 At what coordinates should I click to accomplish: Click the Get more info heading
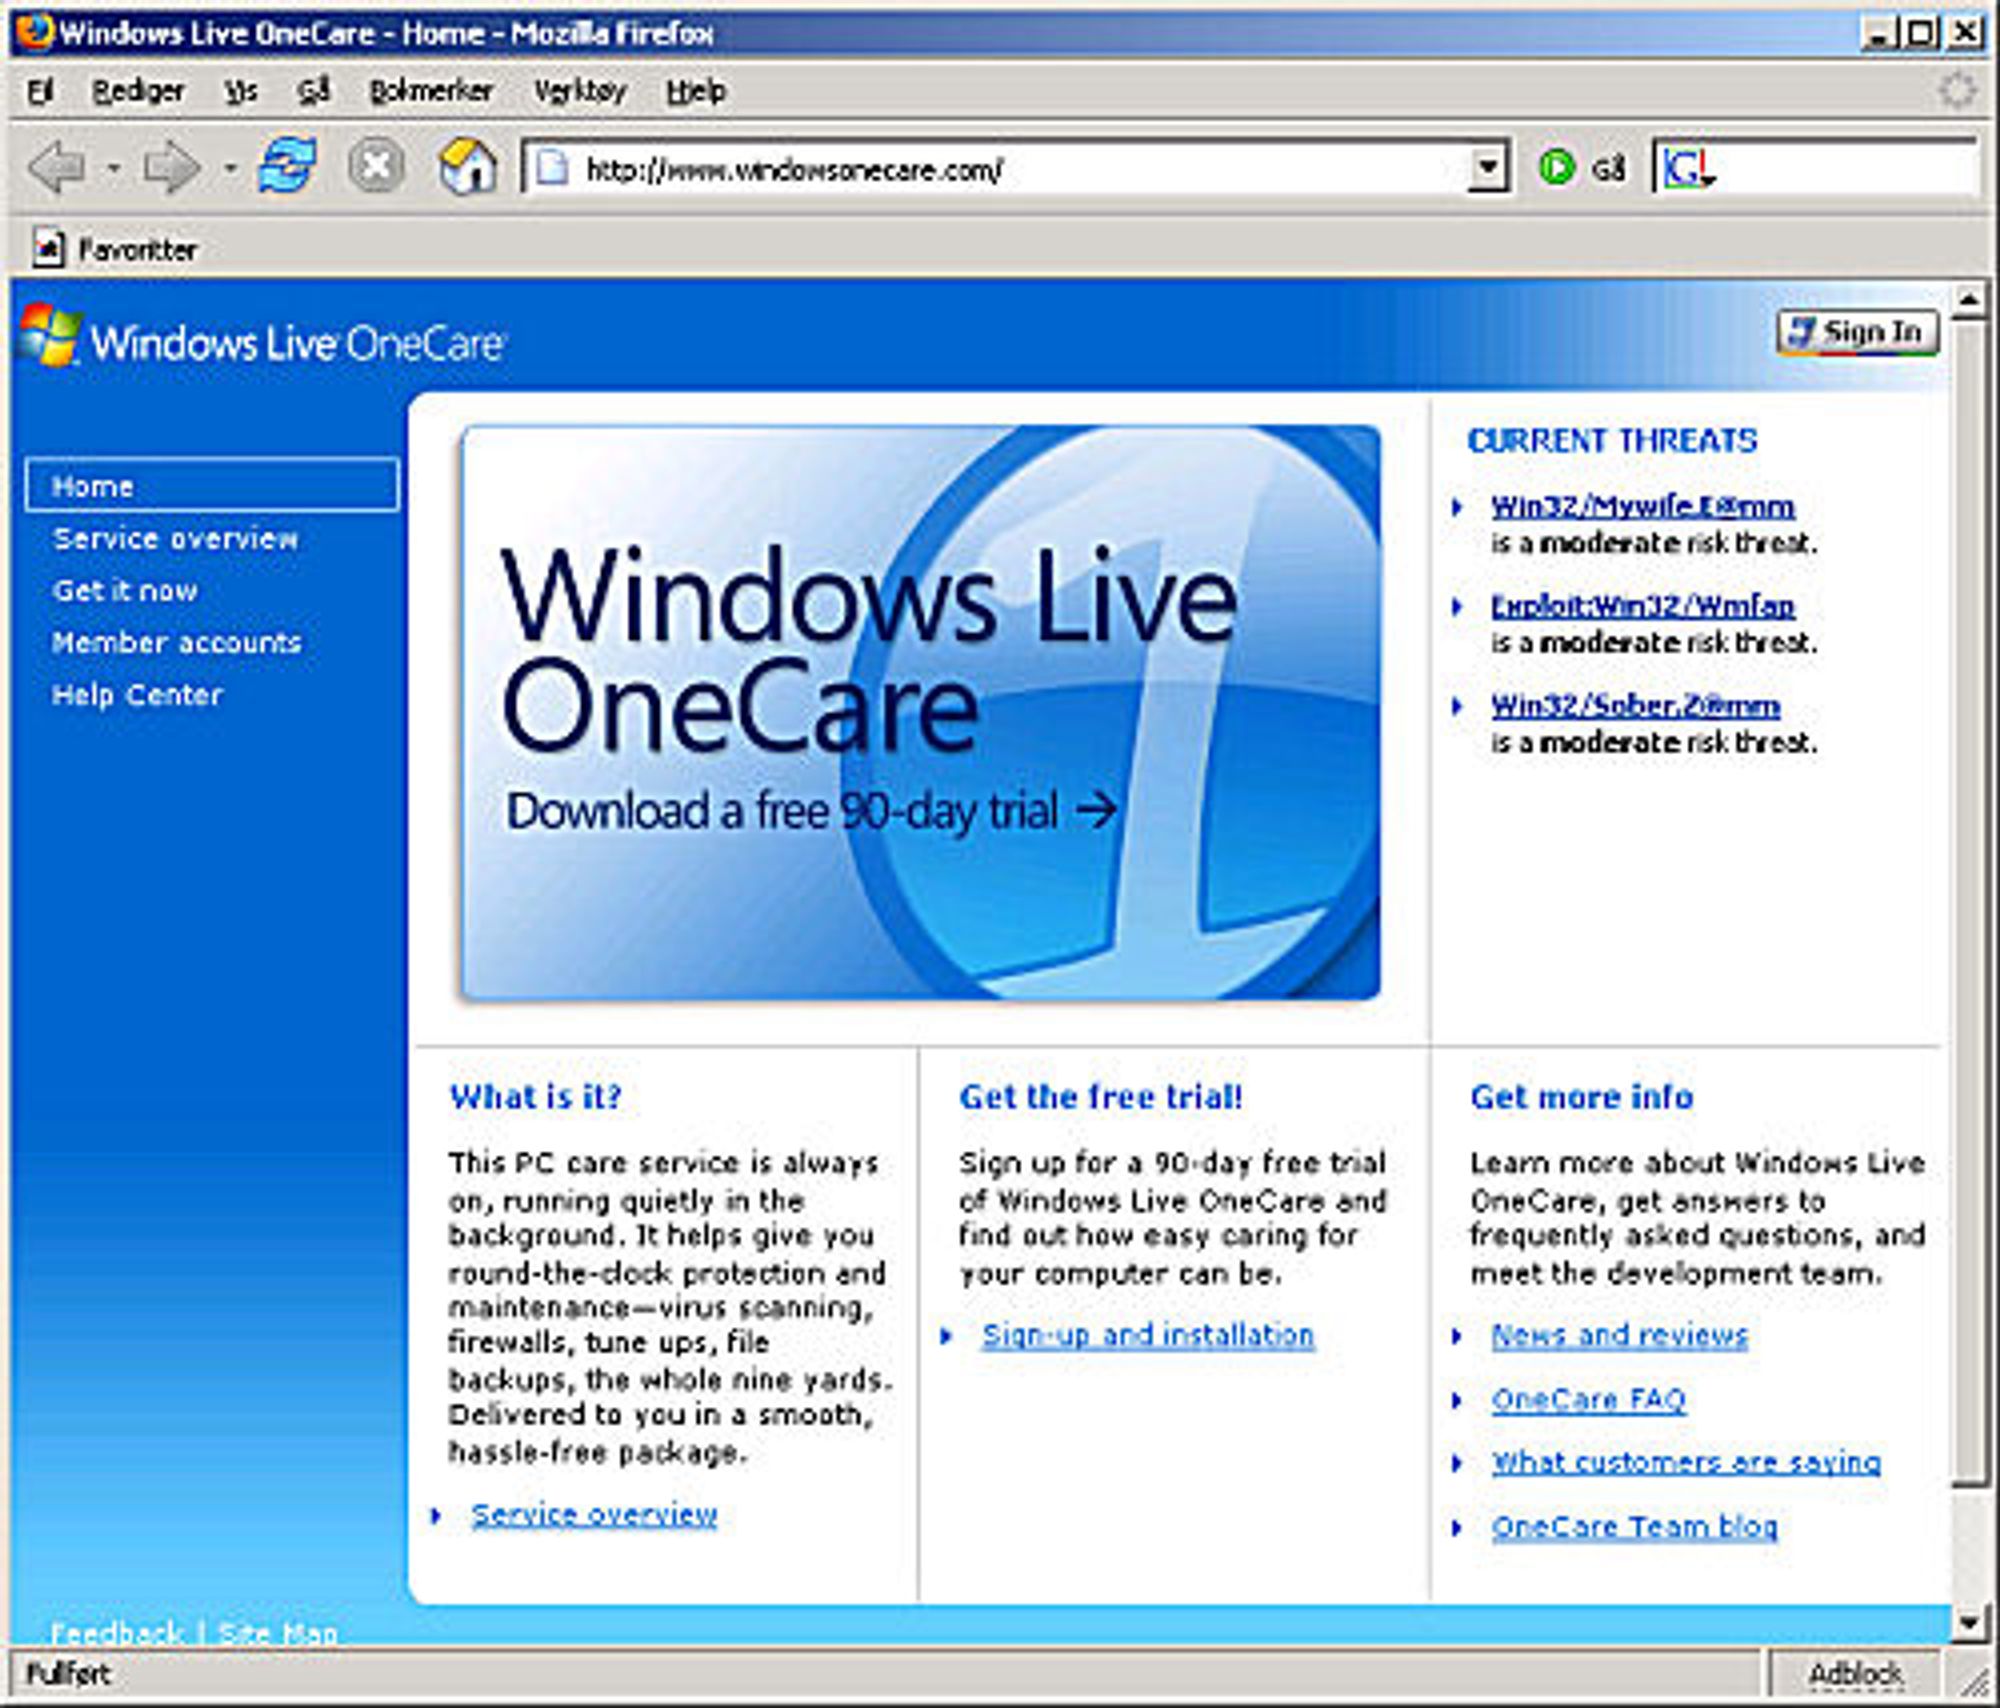tap(1582, 1096)
